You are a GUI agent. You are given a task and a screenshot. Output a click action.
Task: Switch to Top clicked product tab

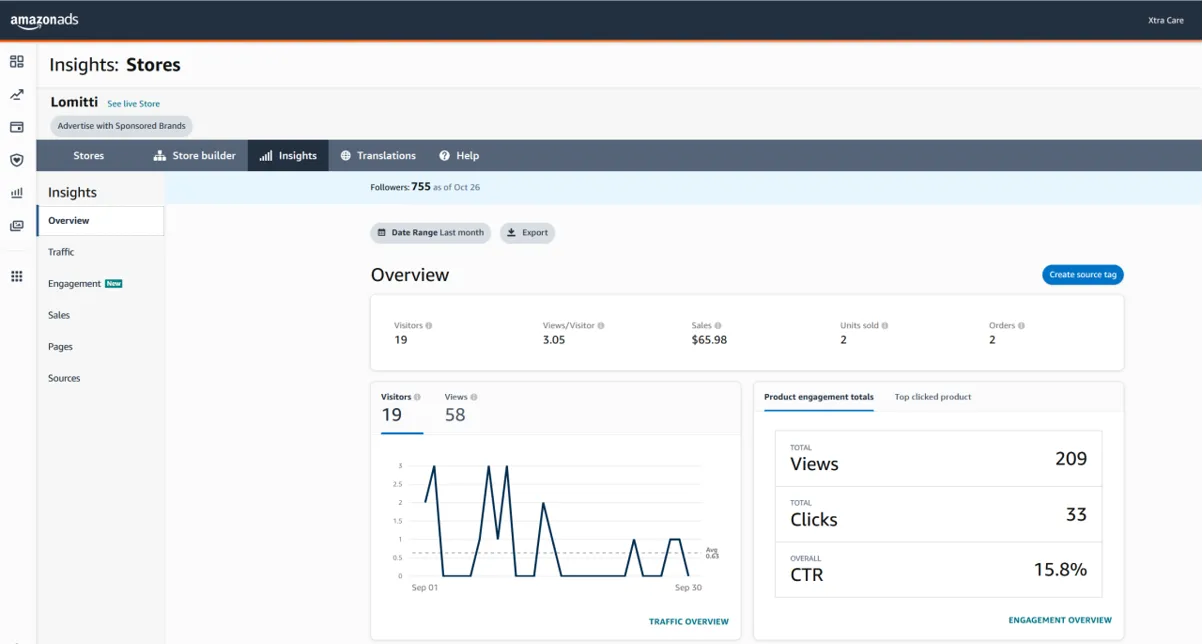932,397
